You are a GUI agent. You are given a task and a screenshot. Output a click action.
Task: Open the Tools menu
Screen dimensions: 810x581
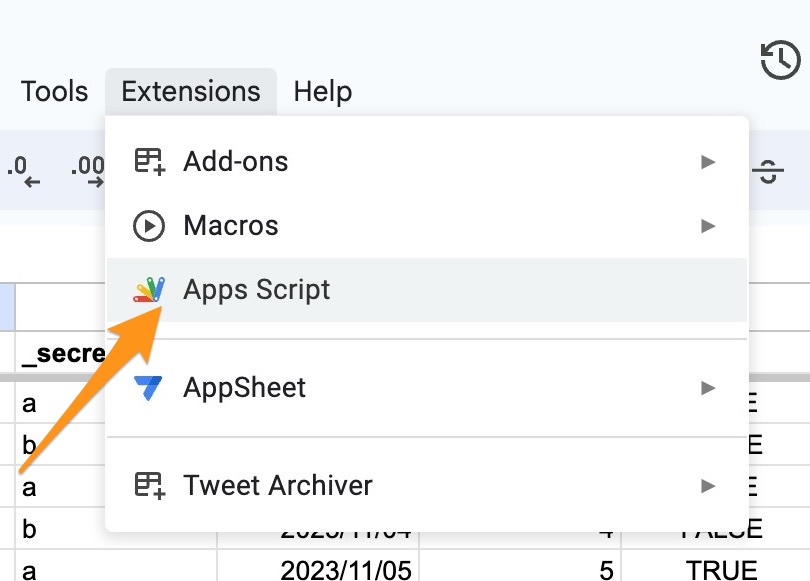coord(54,91)
